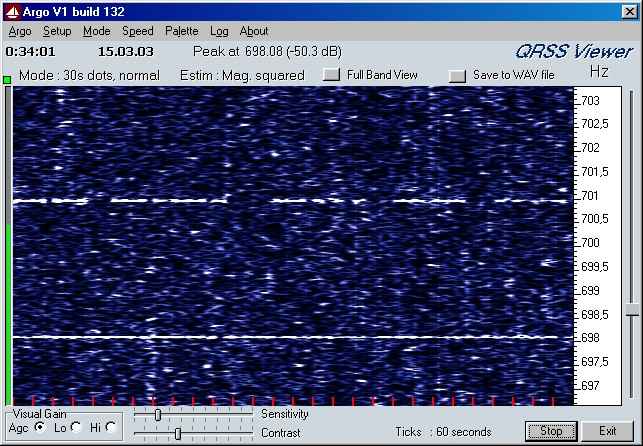This screenshot has height=446, width=643.
Task: Select the Agc visual gain radio button
Action: click(x=40, y=428)
